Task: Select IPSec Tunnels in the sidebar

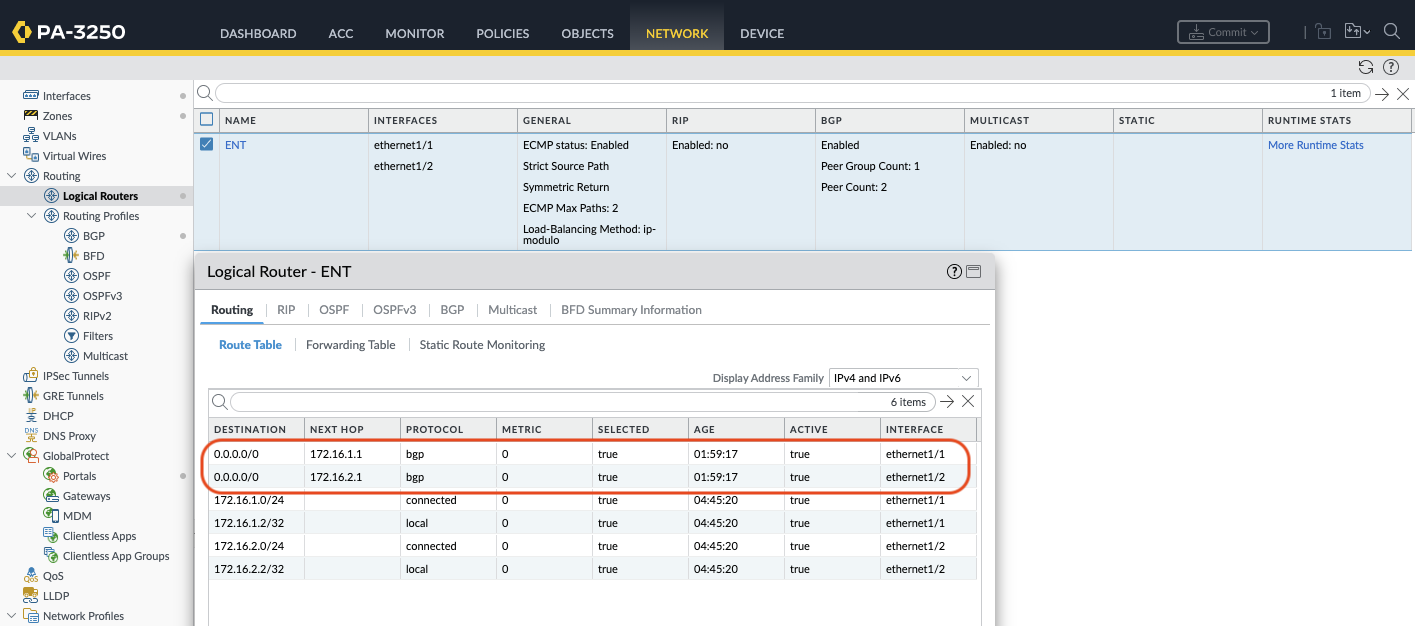Action: click(x=75, y=376)
